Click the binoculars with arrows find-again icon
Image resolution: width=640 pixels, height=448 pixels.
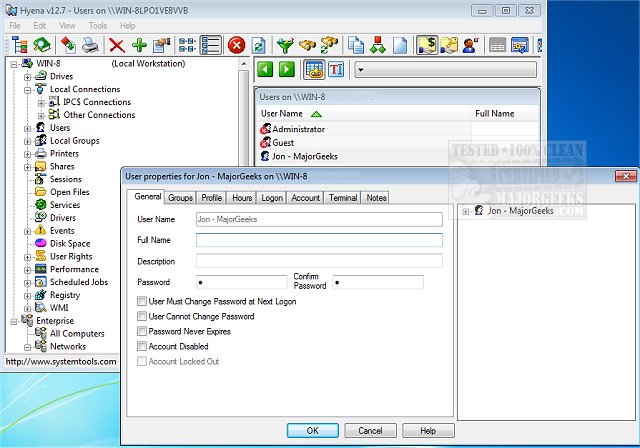pos(329,45)
